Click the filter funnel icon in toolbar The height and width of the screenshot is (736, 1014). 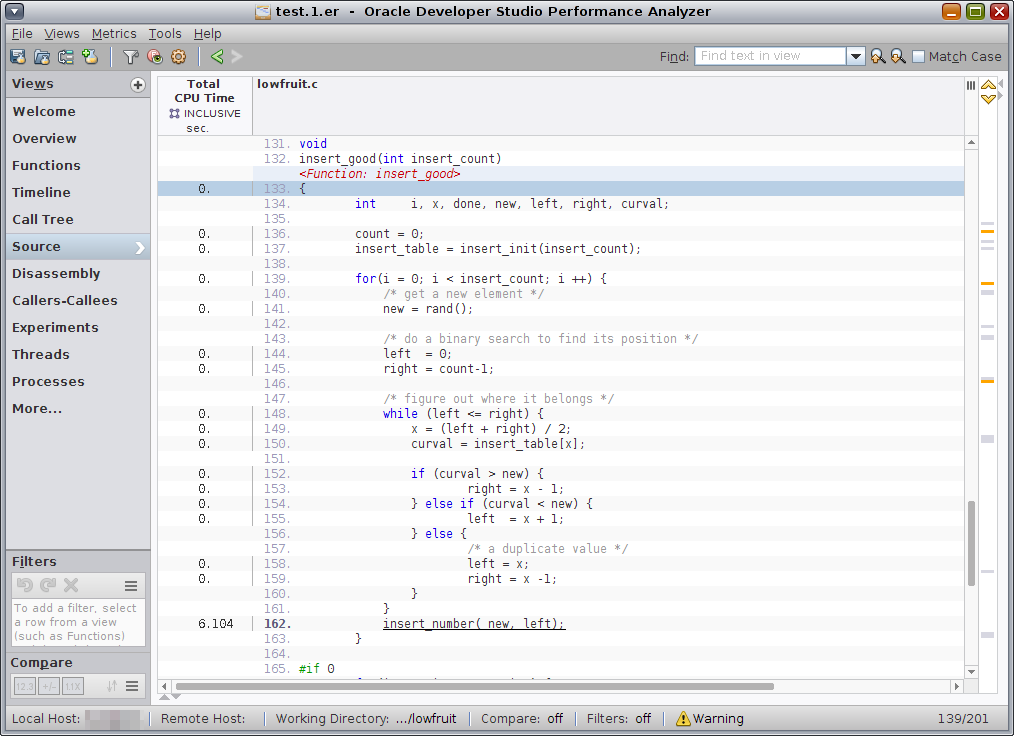click(x=130, y=57)
